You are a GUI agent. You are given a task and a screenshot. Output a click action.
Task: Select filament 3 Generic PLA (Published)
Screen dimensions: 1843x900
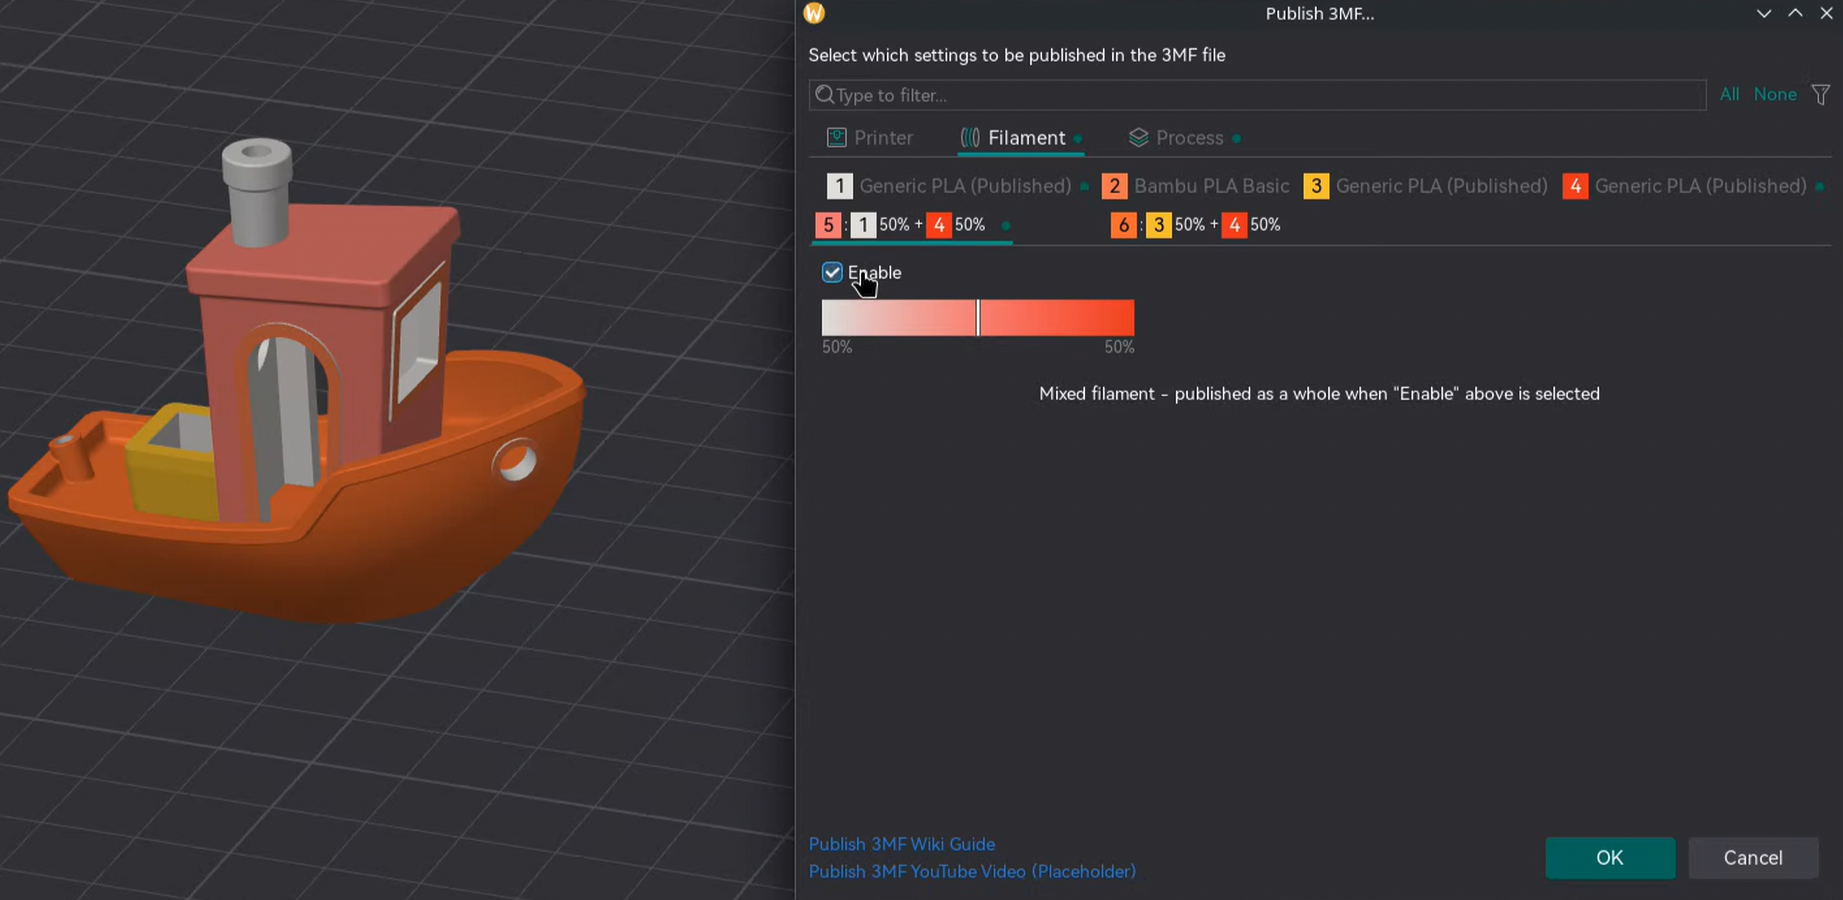click(x=1426, y=186)
